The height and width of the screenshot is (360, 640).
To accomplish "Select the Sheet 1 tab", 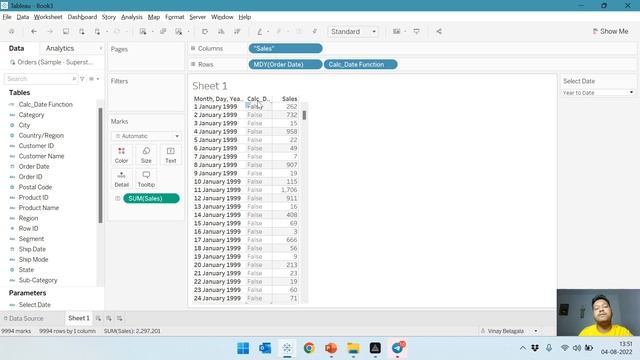I will [x=79, y=318].
